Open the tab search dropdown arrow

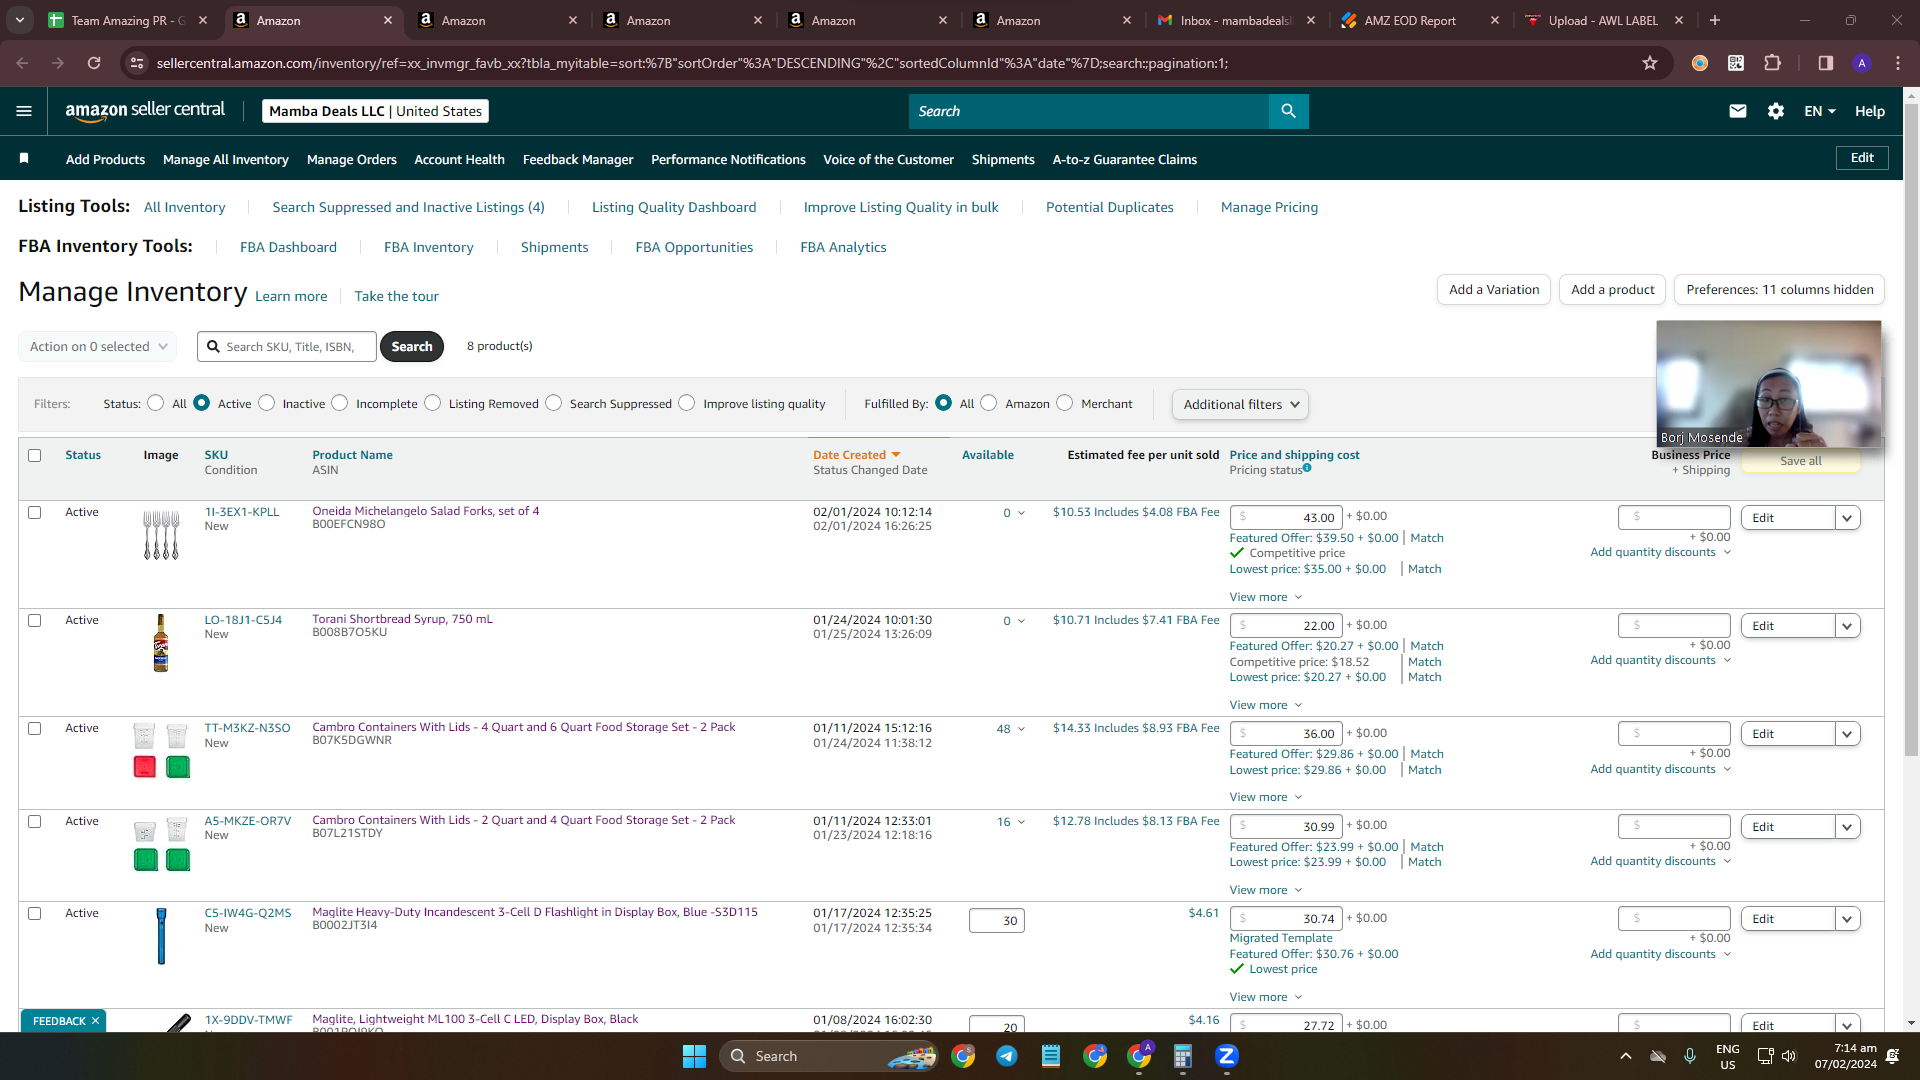[20, 20]
